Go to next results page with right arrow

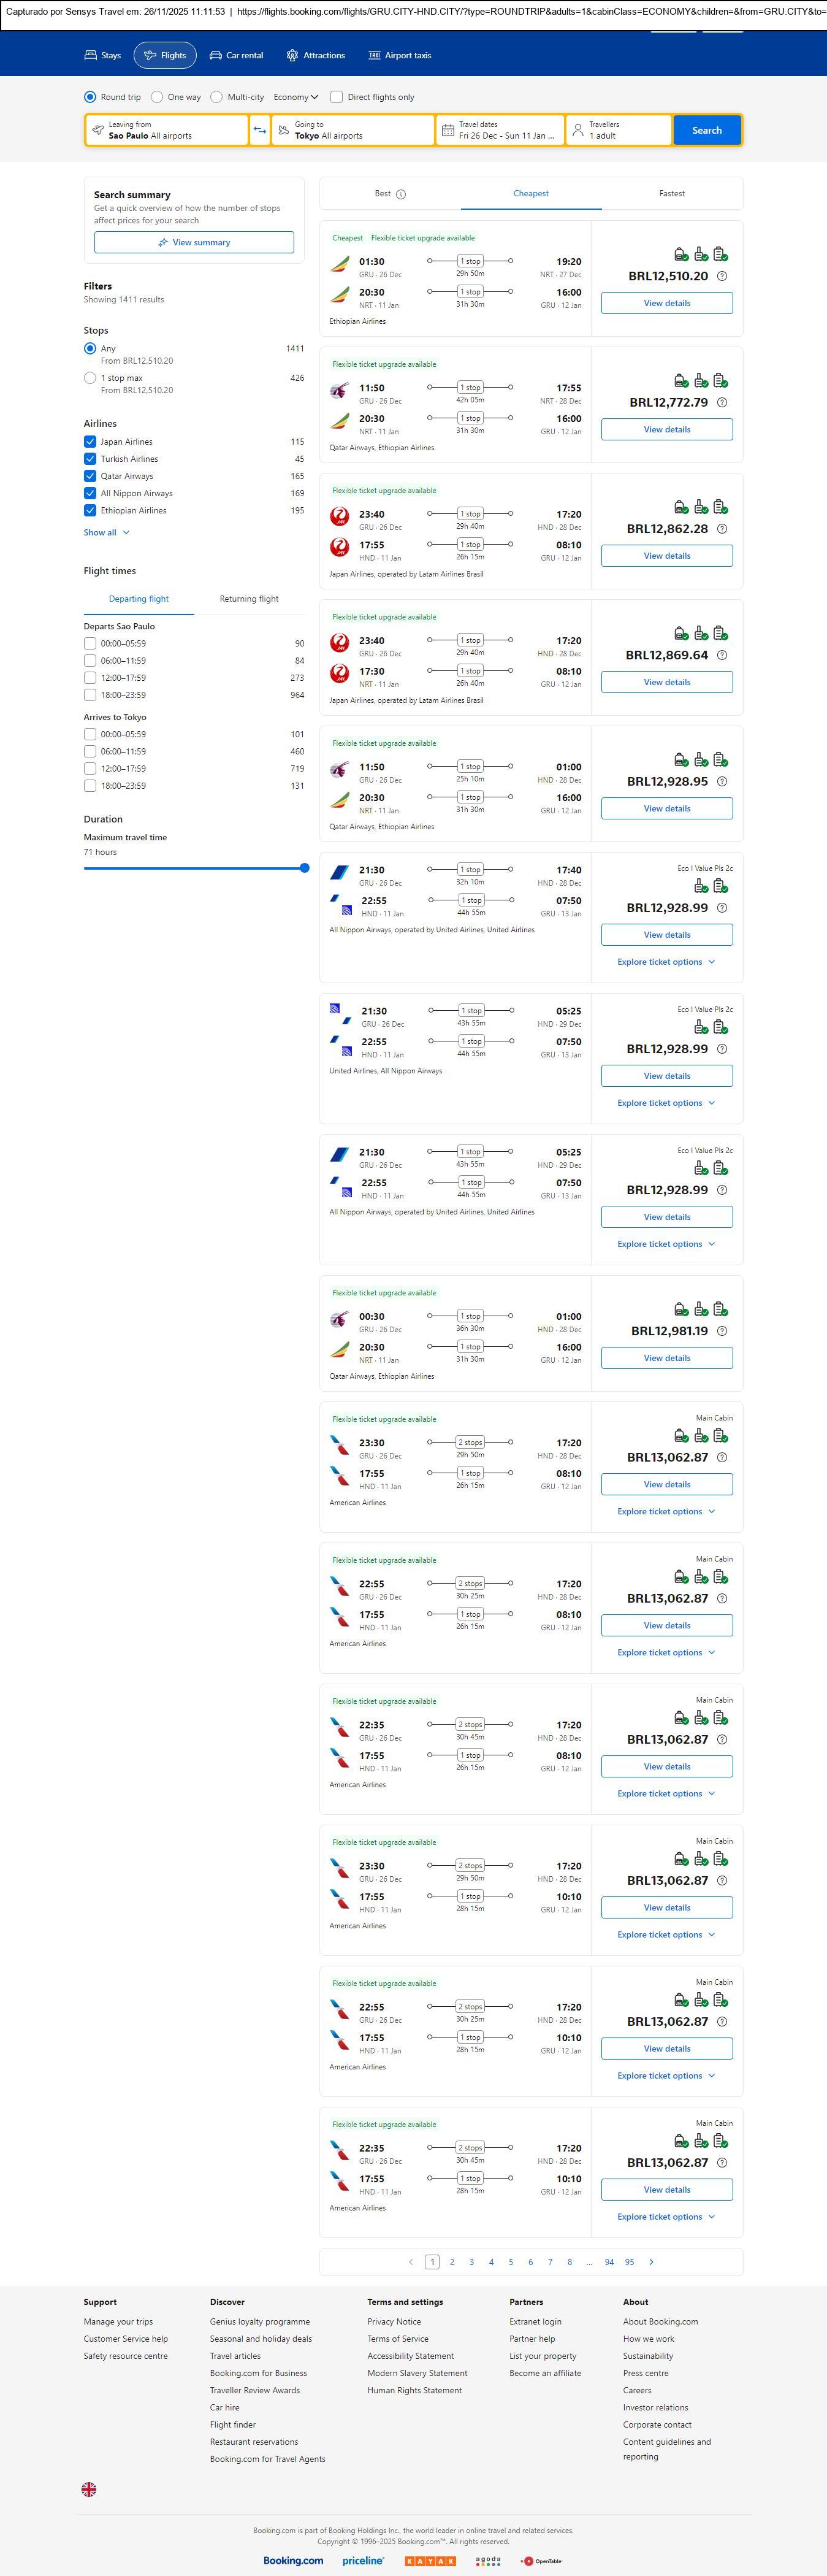(651, 2262)
